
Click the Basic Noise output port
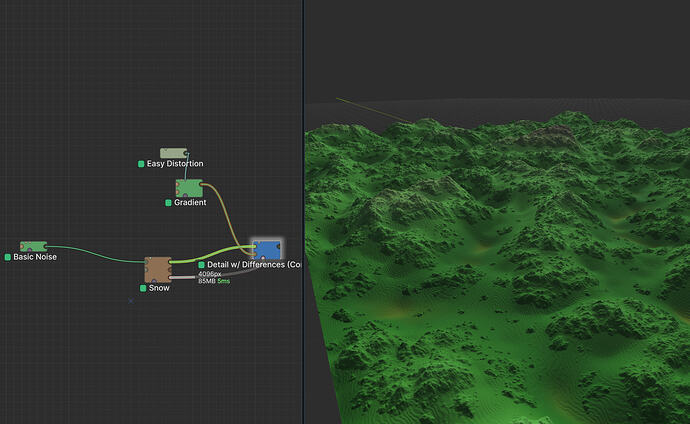coord(45,247)
